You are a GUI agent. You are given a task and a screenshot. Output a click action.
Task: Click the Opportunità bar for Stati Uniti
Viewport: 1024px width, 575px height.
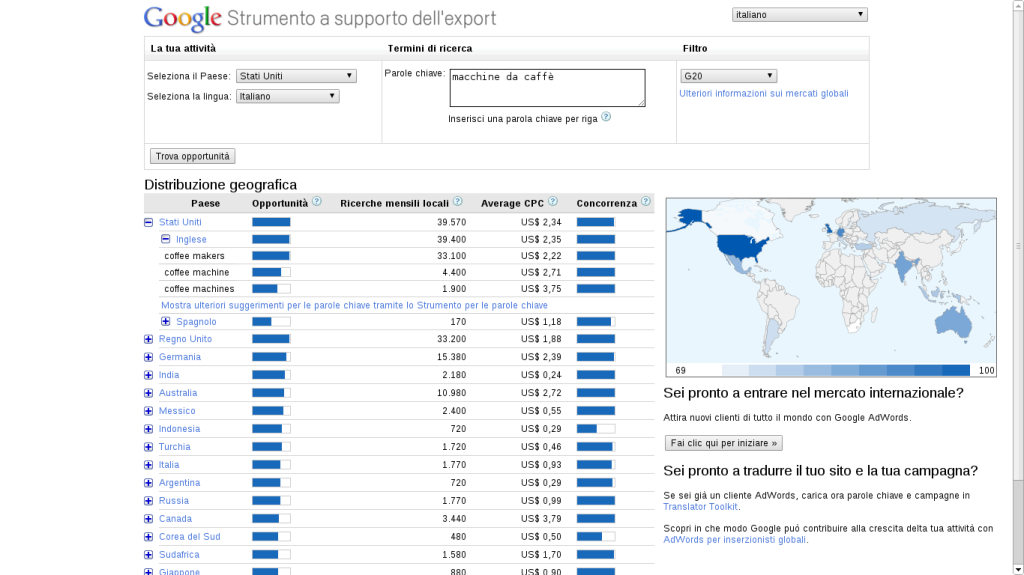[271, 222]
